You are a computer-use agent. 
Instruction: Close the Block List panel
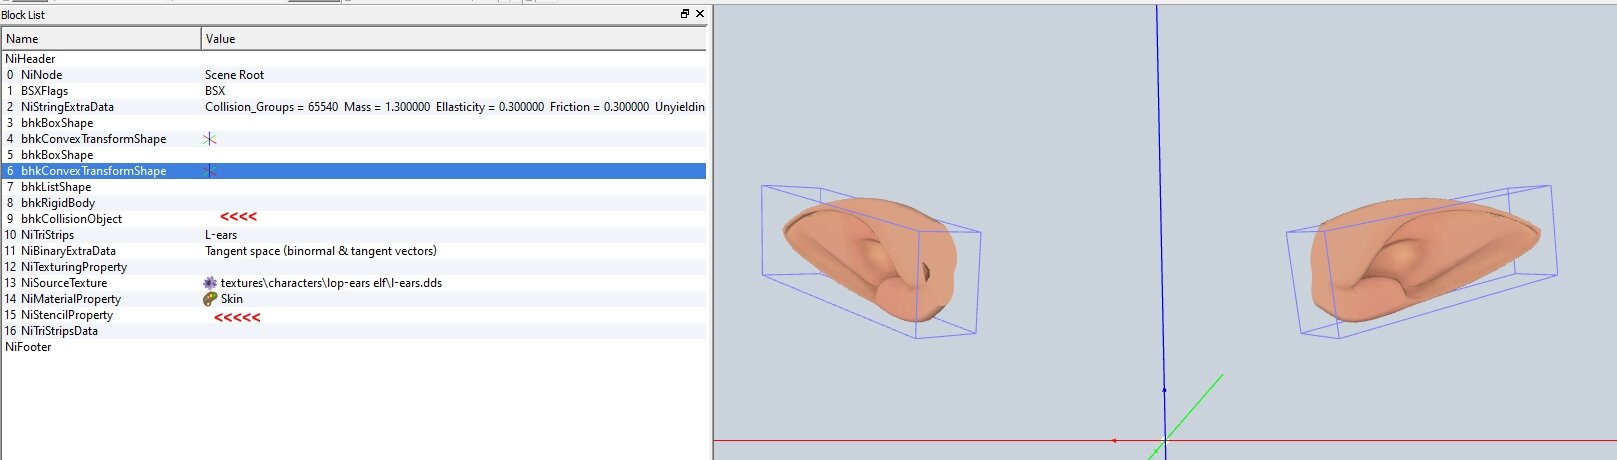click(x=700, y=14)
